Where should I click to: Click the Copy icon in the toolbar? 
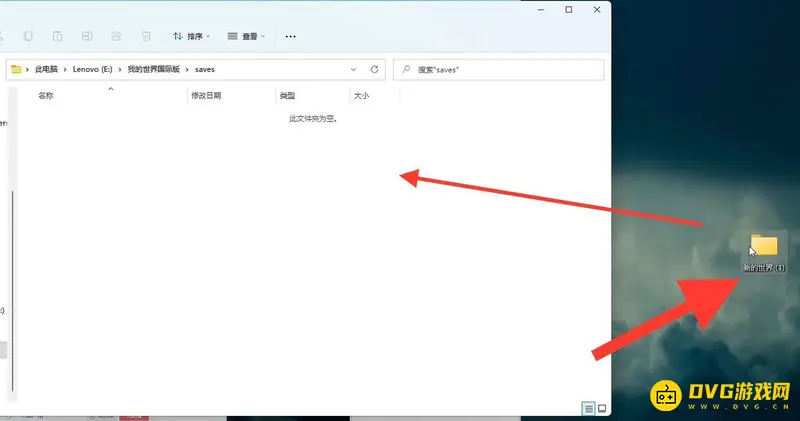(x=27, y=36)
